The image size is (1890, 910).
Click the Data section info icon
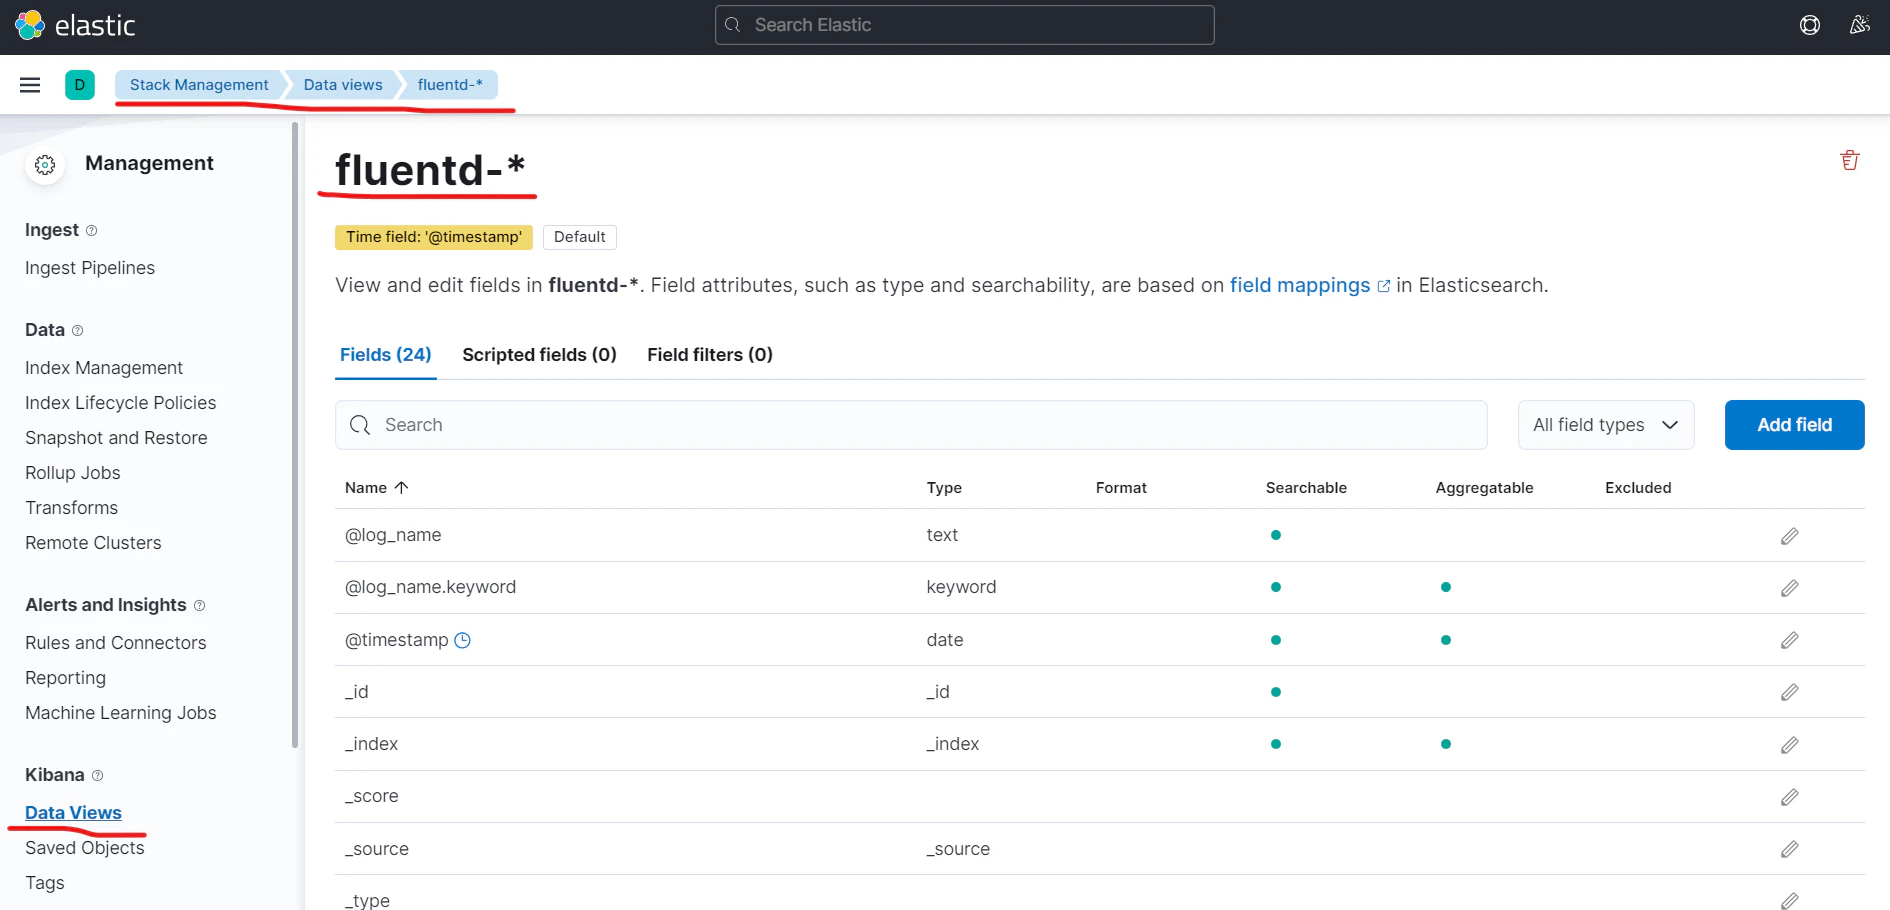click(x=78, y=331)
